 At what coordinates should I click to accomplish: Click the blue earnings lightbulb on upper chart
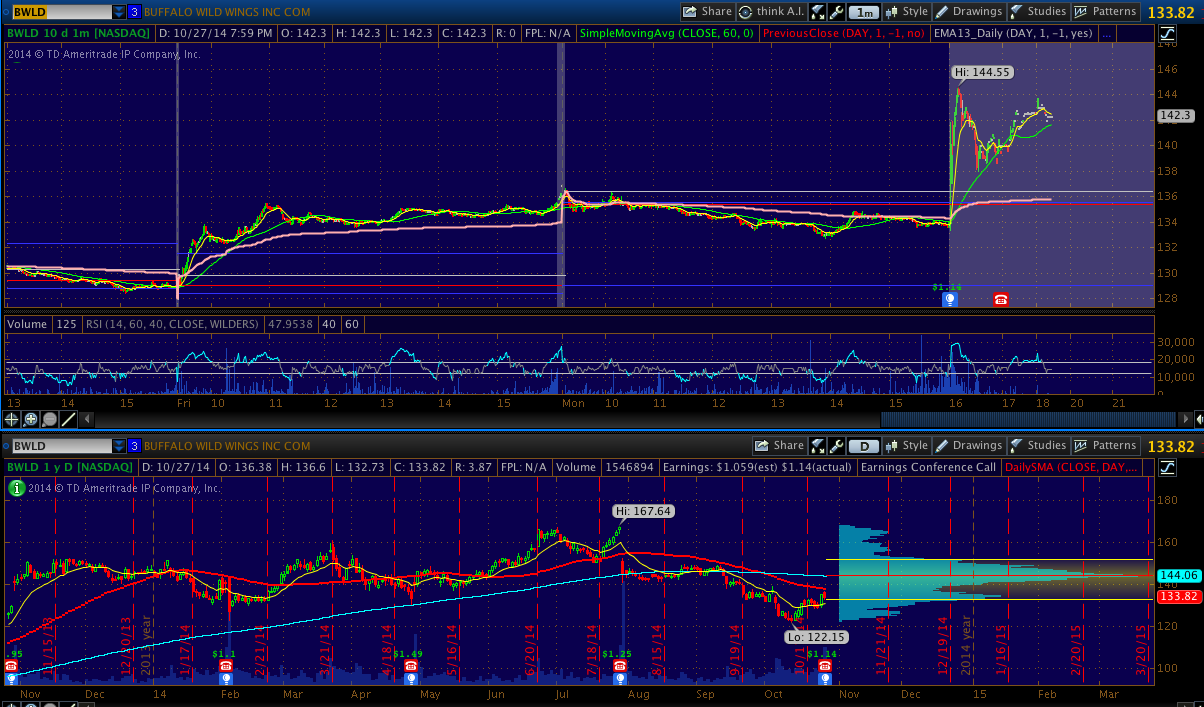click(950, 299)
